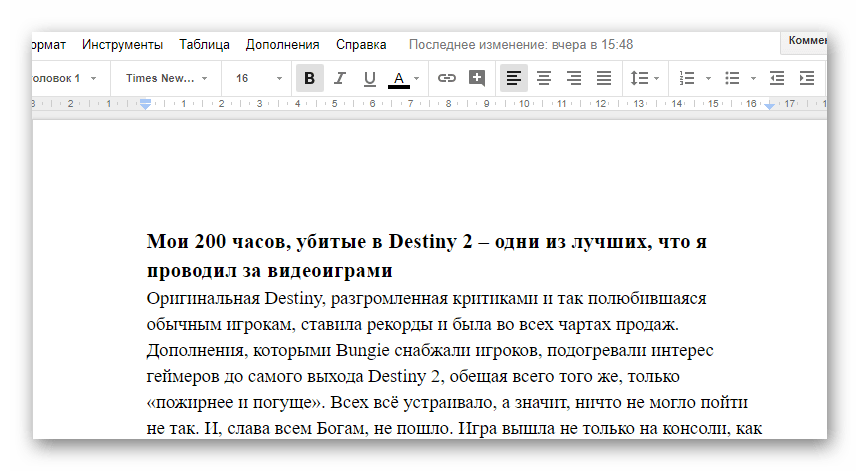Decrease the paragraph indent
The height and width of the screenshot is (471, 859).
click(777, 78)
